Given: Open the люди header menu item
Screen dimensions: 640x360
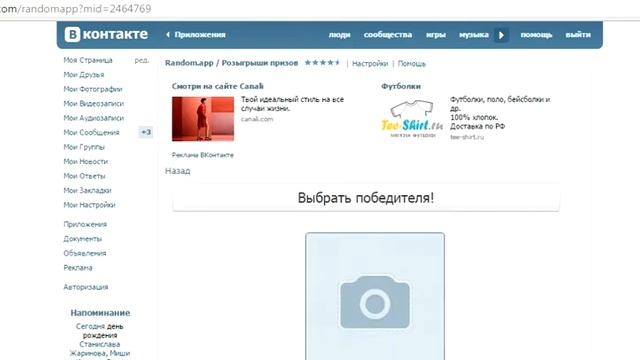Looking at the screenshot, I should (339, 35).
